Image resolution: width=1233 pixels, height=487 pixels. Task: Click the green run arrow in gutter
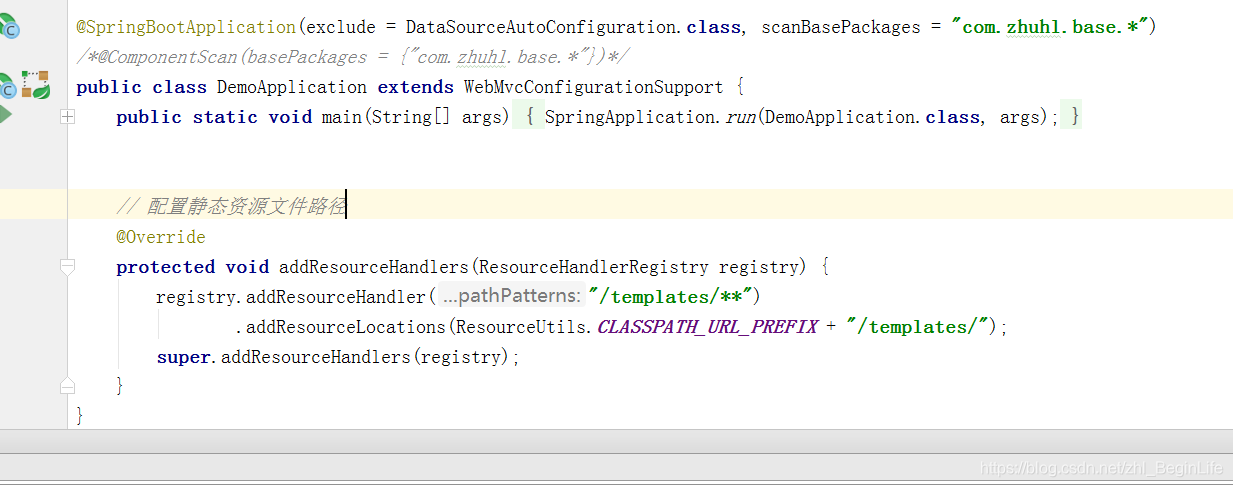[x=6, y=114]
